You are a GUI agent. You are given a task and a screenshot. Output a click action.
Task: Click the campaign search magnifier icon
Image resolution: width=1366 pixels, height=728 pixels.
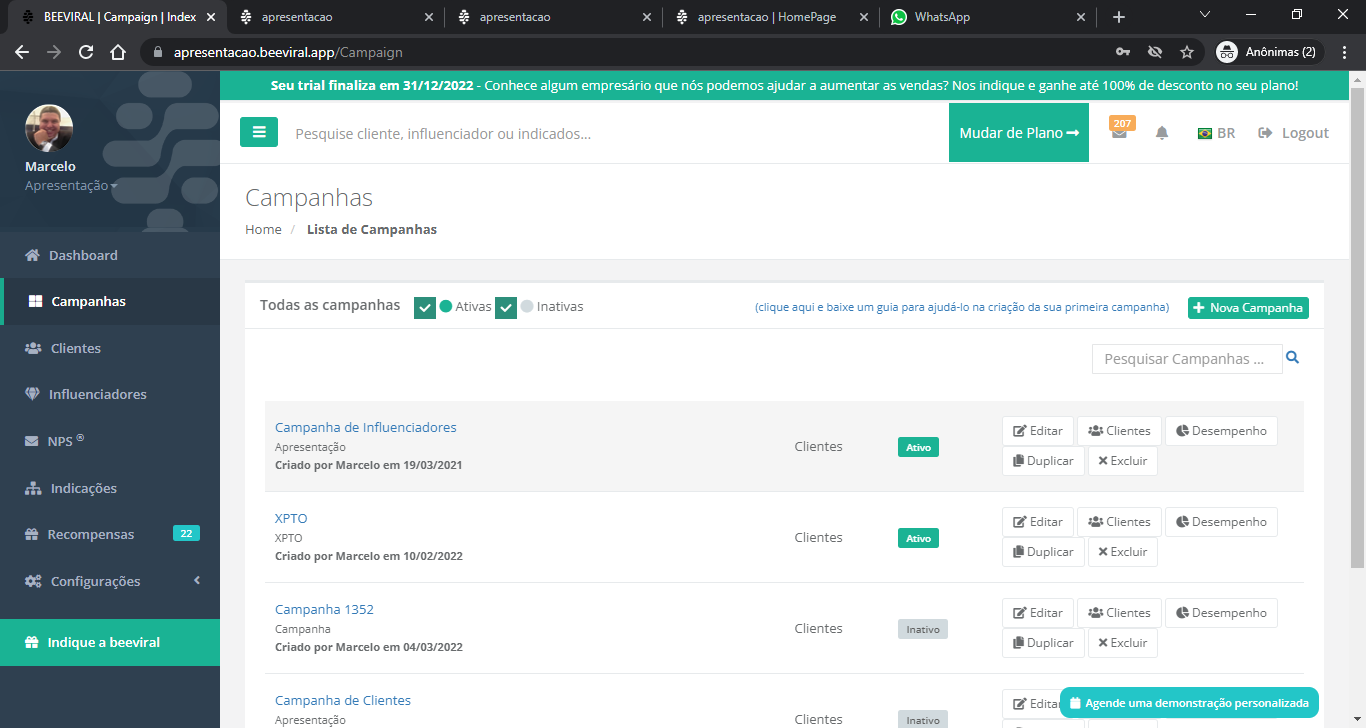[1292, 357]
